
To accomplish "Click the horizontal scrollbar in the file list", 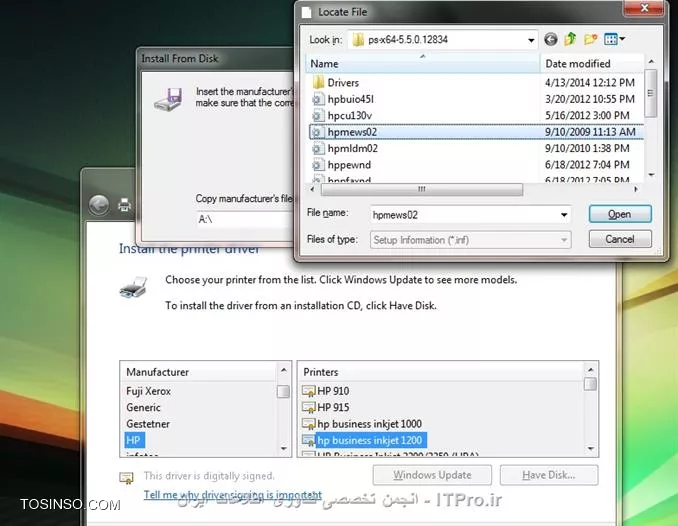I will coord(422,189).
